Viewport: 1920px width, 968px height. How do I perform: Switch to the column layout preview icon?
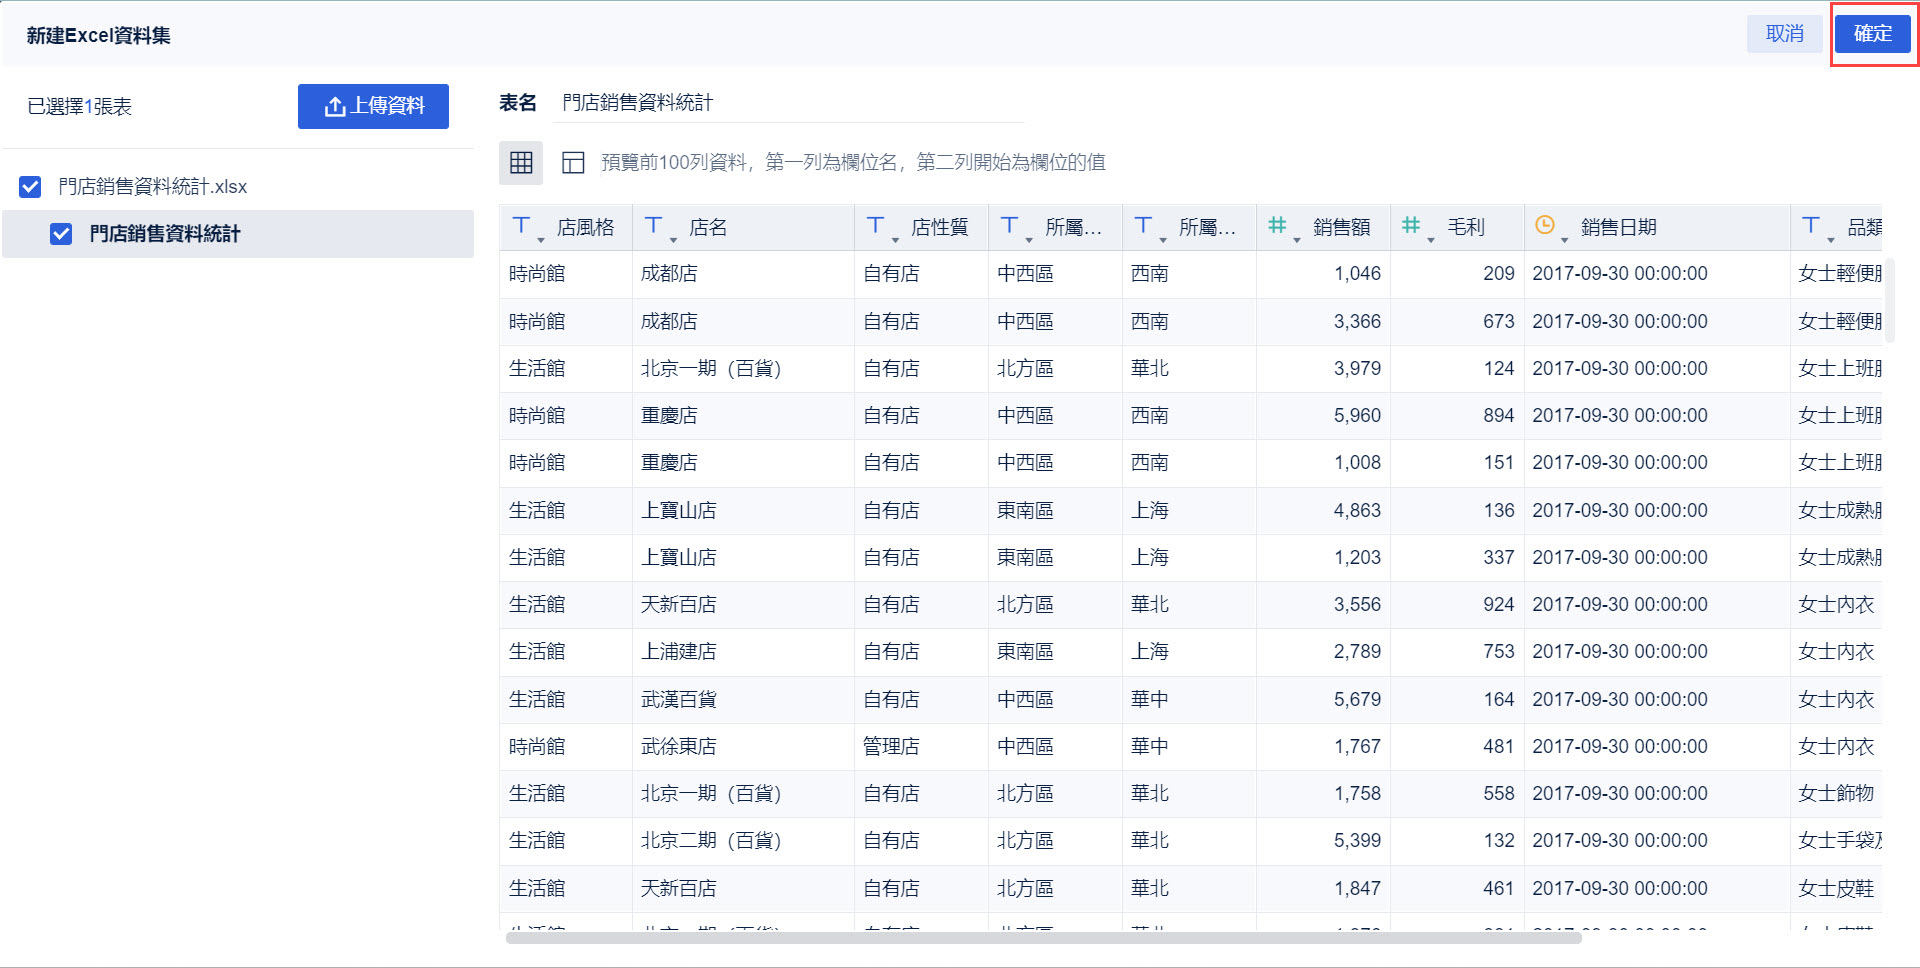(x=573, y=162)
